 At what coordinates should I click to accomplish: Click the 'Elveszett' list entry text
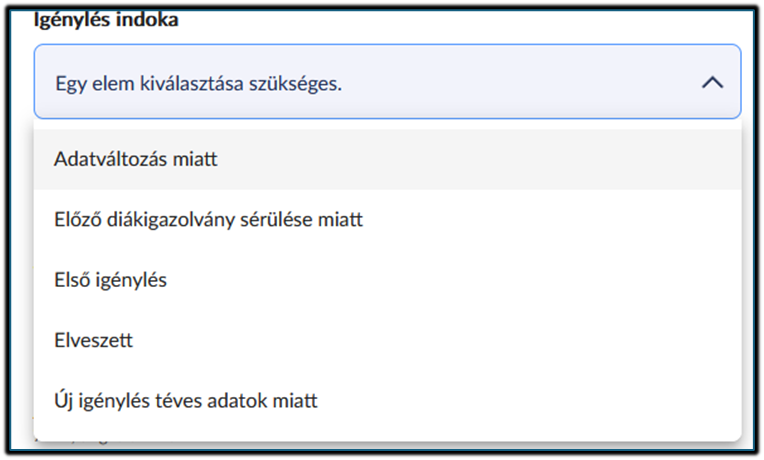coord(94,340)
